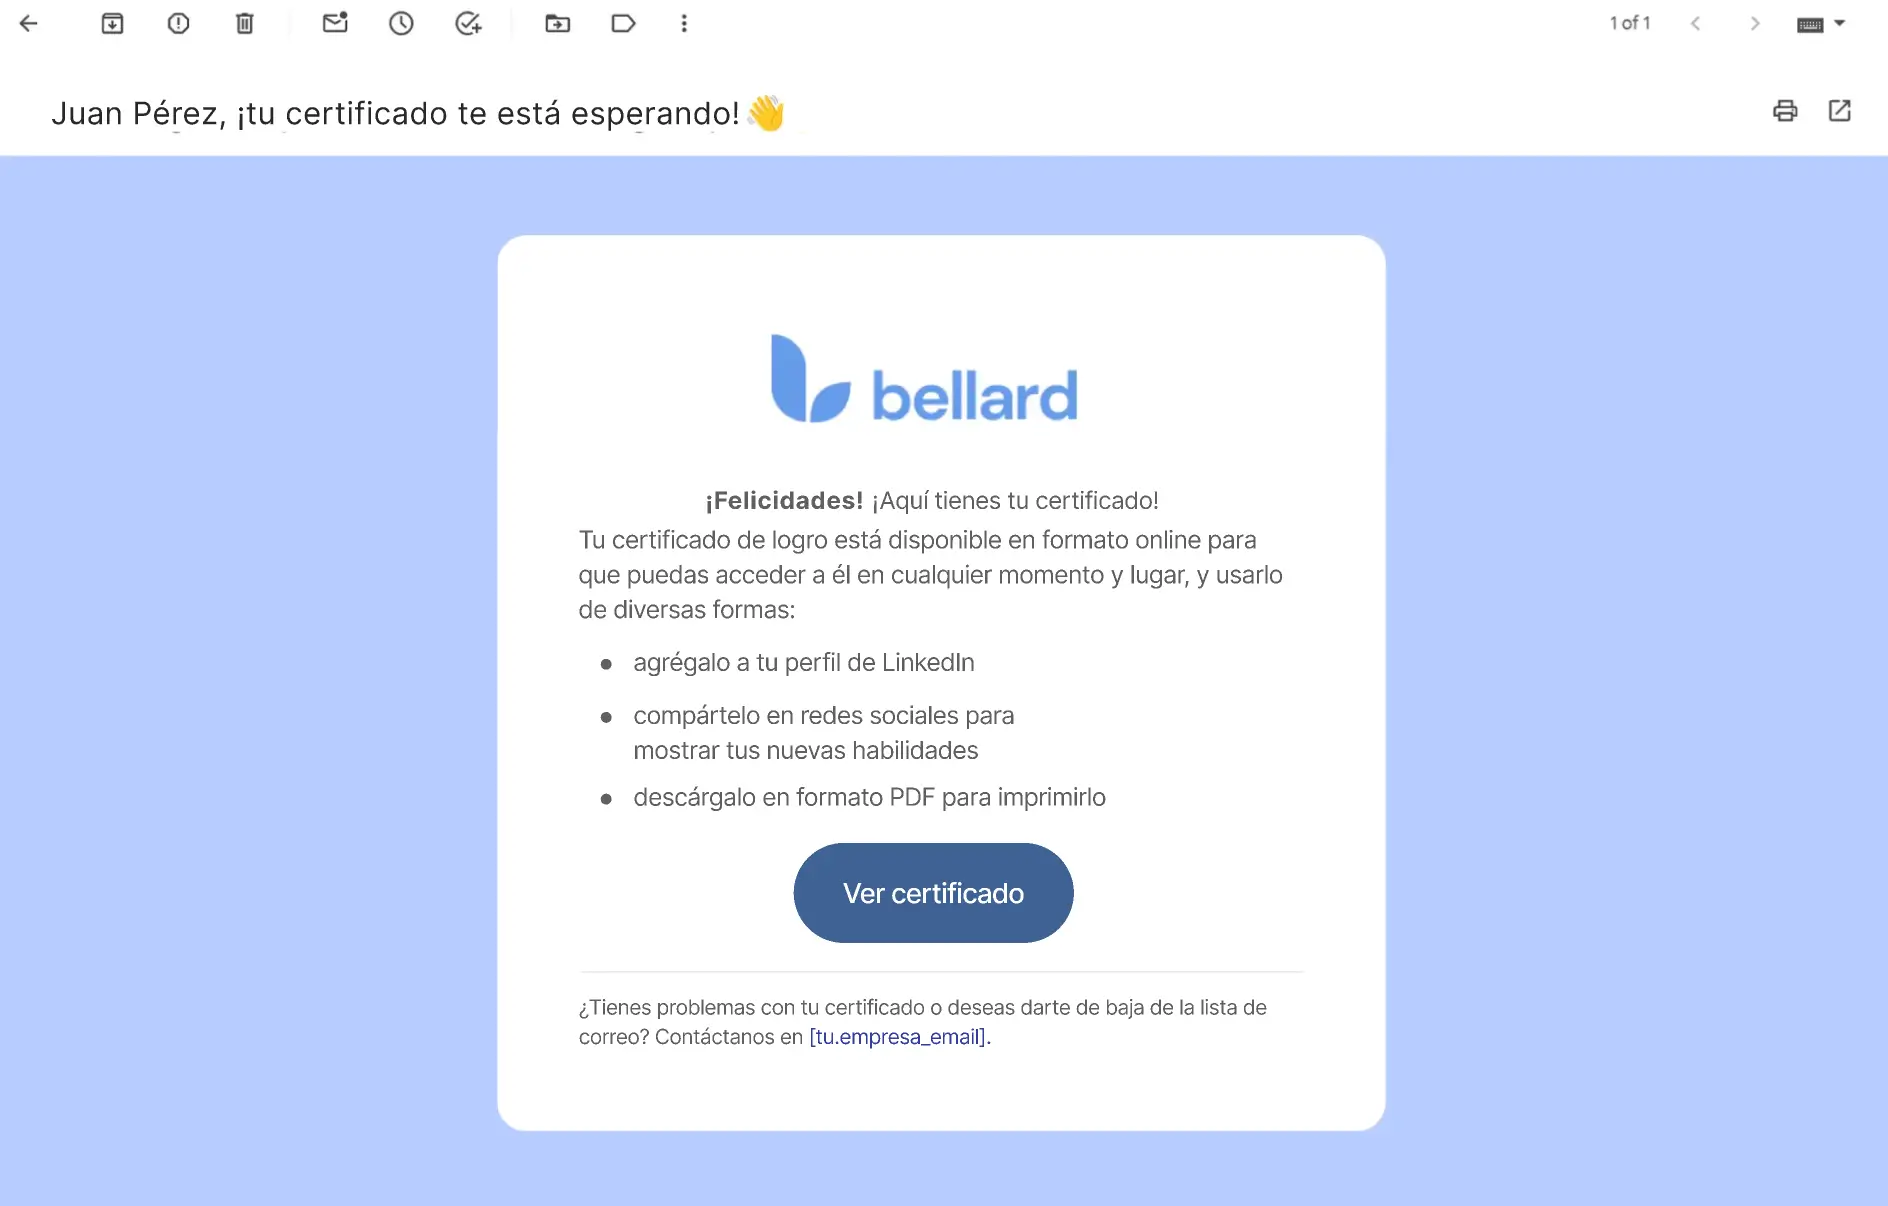Go back to the inbox
The height and width of the screenshot is (1206, 1888).
pos(29,23)
